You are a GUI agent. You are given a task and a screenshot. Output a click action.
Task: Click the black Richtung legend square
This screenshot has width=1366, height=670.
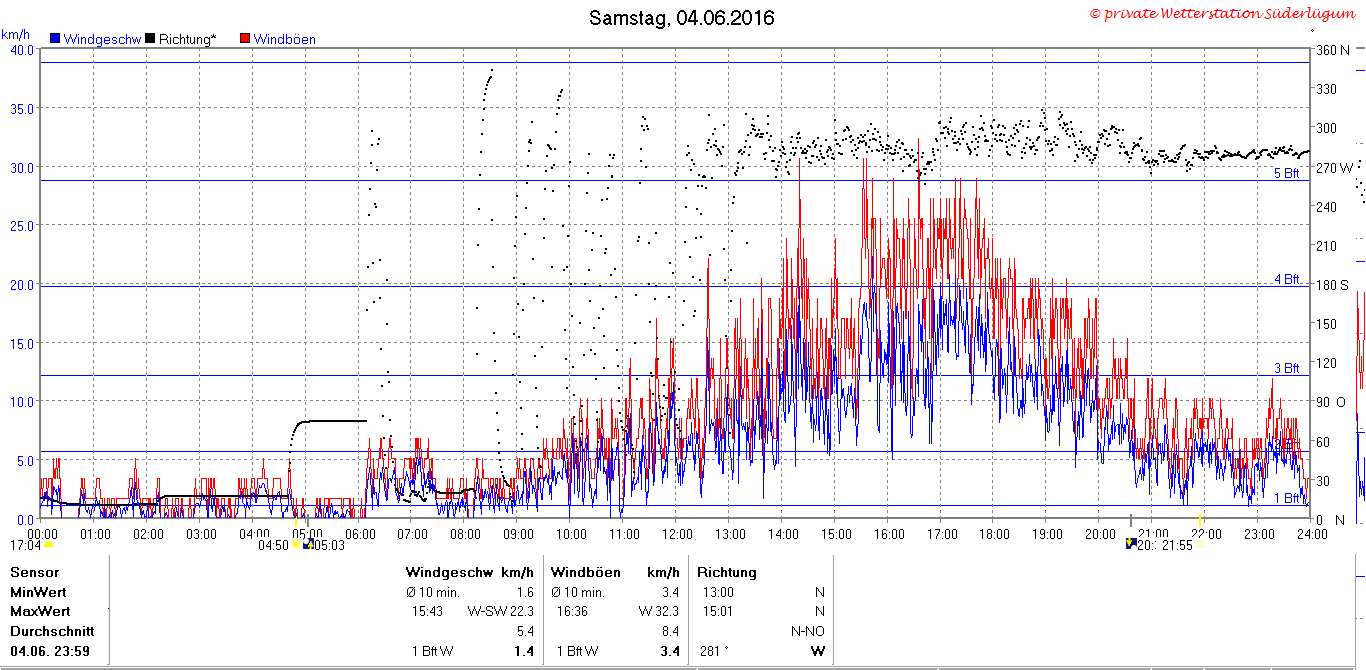[x=150, y=39]
